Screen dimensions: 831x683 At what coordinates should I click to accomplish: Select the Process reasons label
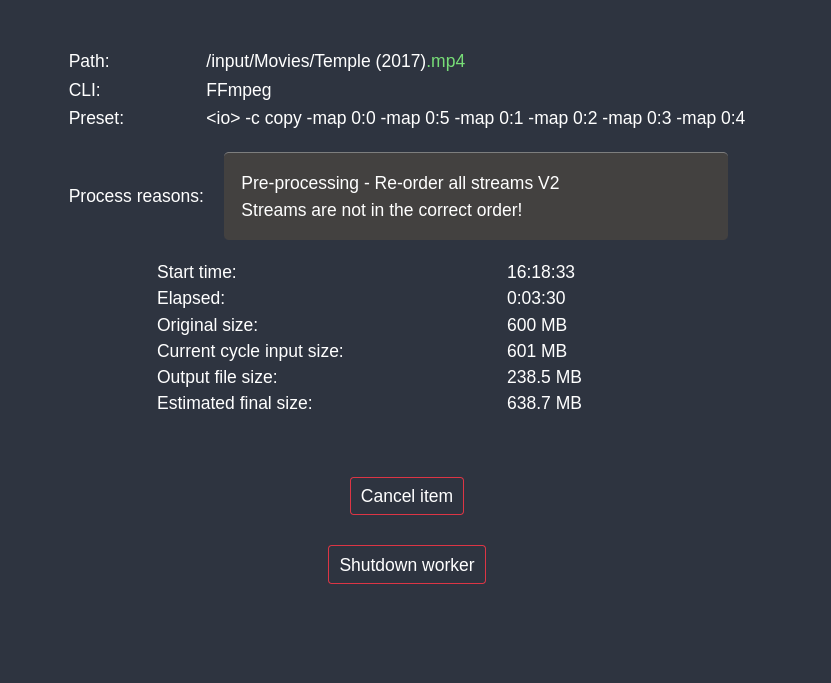tap(135, 196)
